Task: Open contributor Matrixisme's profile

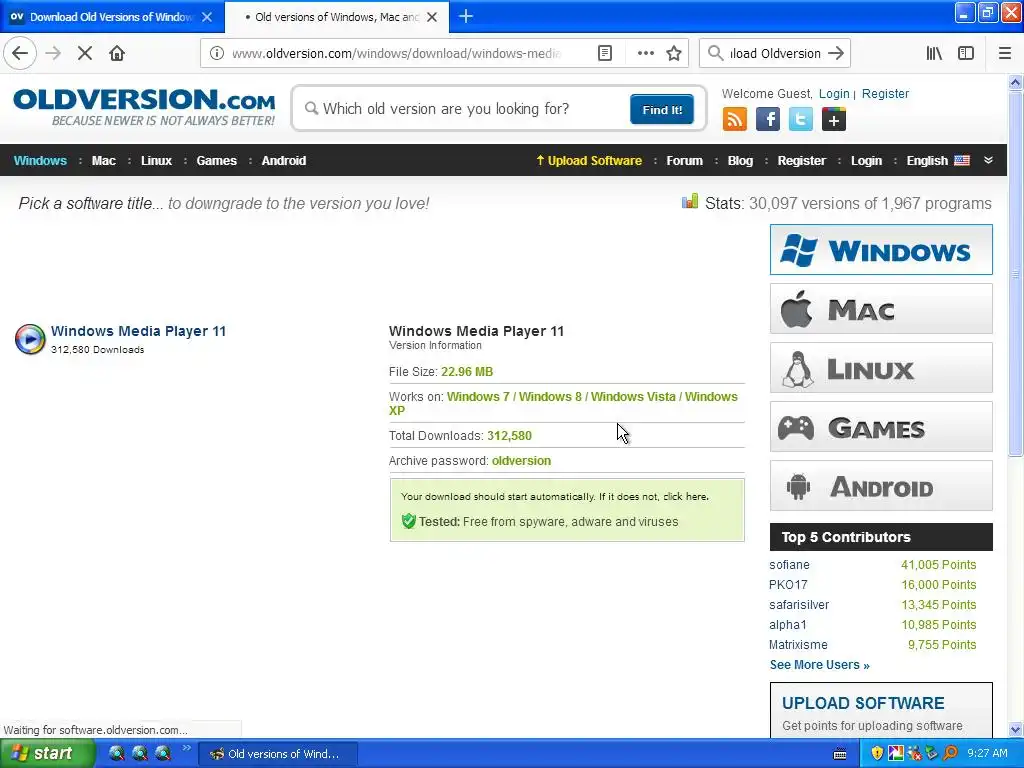Action: coord(798,645)
